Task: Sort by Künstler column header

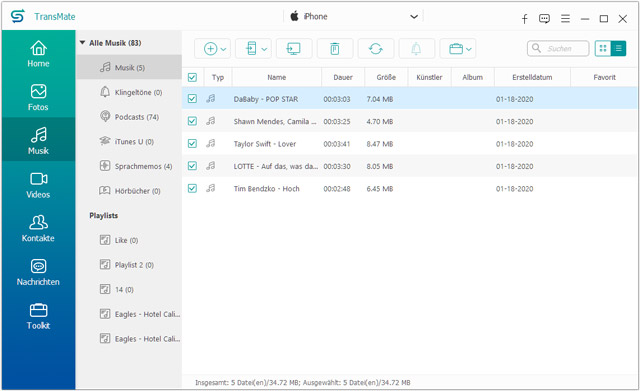Action: click(429, 77)
